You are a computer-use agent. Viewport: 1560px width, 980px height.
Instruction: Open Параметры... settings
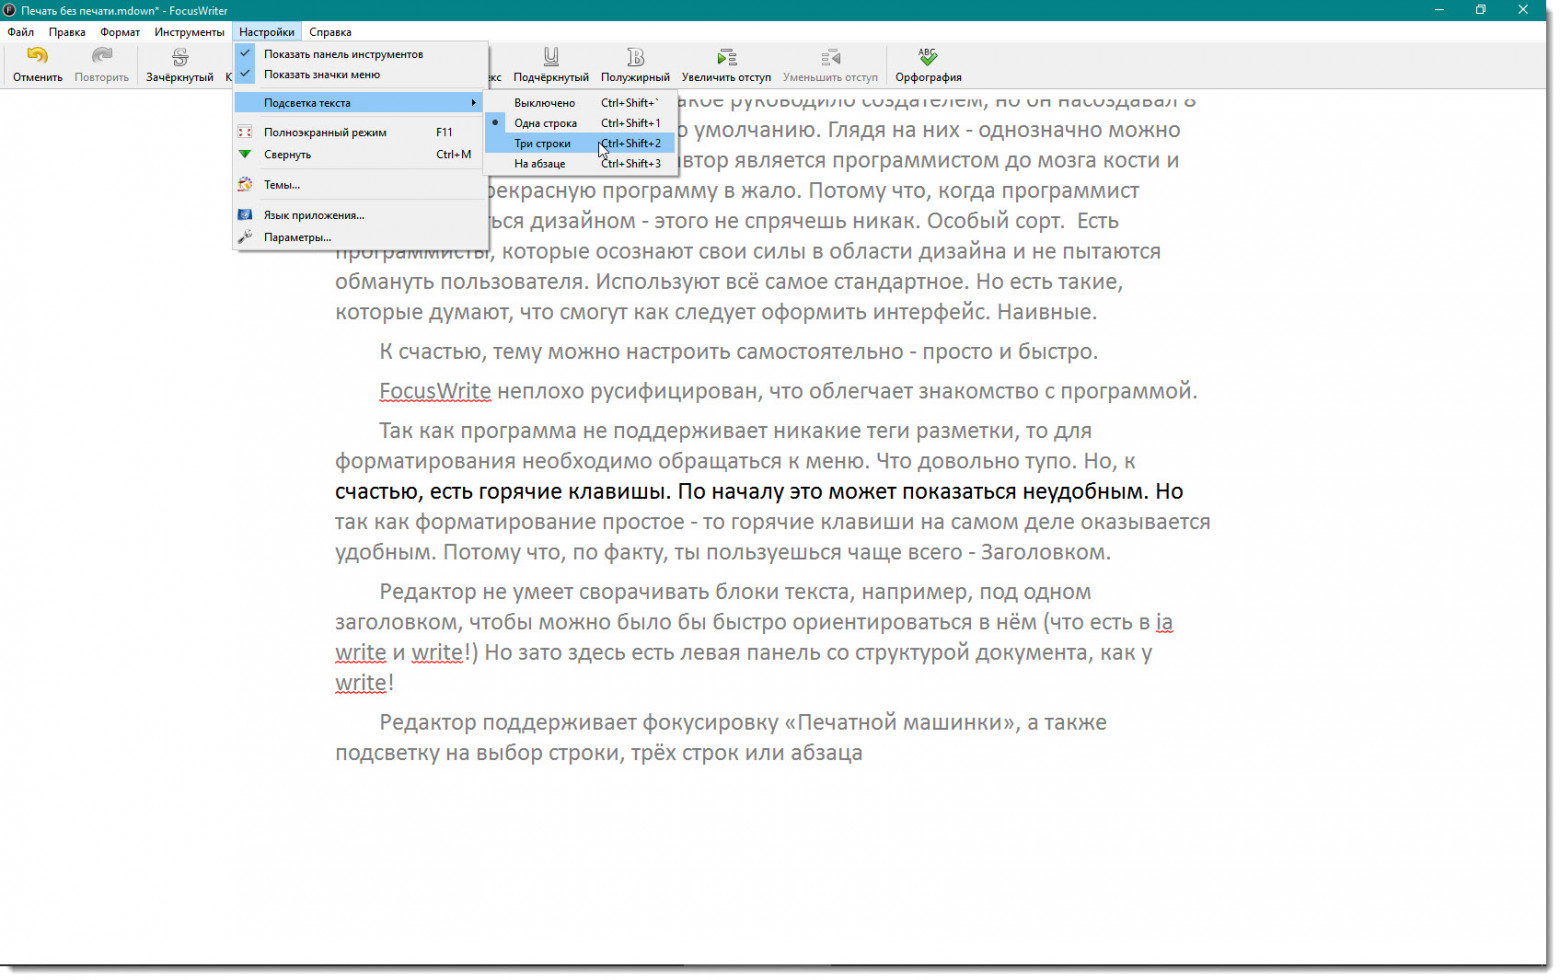pos(296,237)
